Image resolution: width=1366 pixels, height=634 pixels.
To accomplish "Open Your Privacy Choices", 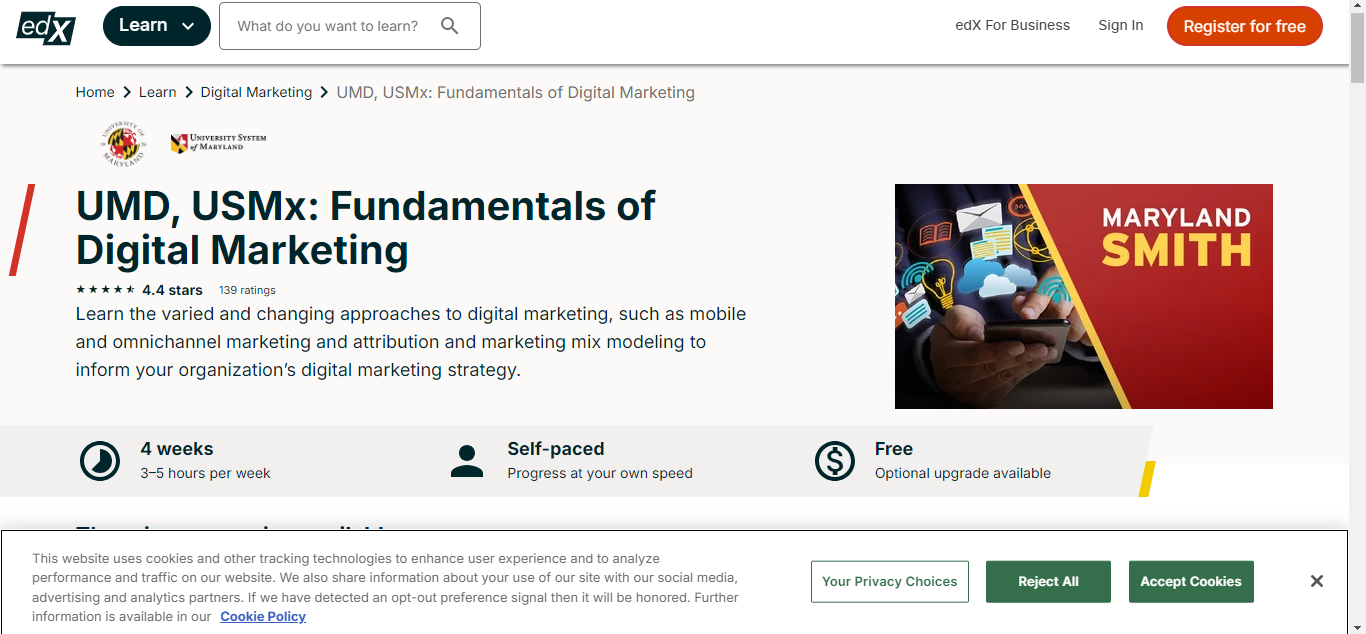I will tap(890, 582).
